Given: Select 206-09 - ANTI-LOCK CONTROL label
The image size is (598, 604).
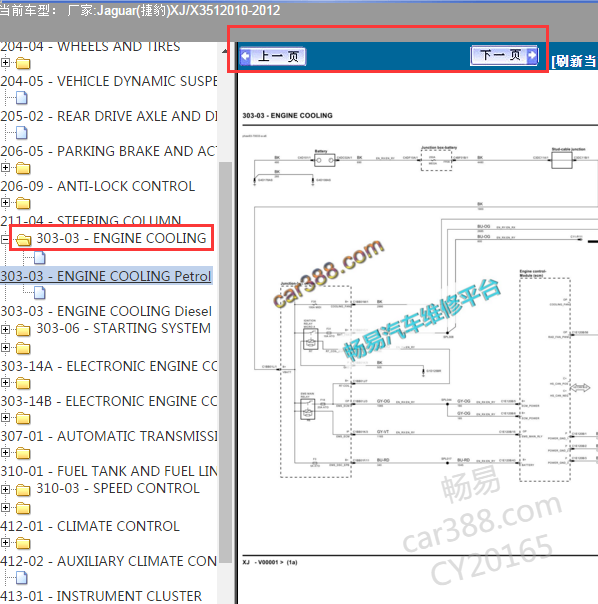Looking at the screenshot, I should pyautogui.click(x=97, y=186).
